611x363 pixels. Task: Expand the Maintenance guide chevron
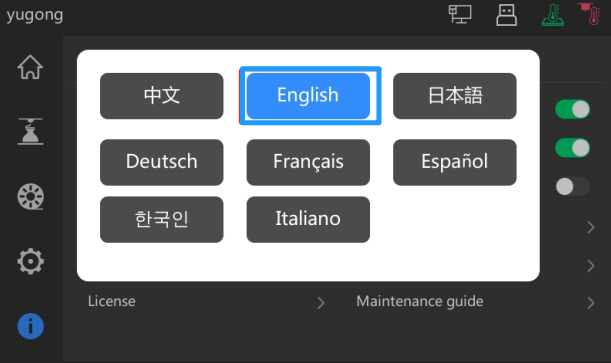click(x=591, y=303)
